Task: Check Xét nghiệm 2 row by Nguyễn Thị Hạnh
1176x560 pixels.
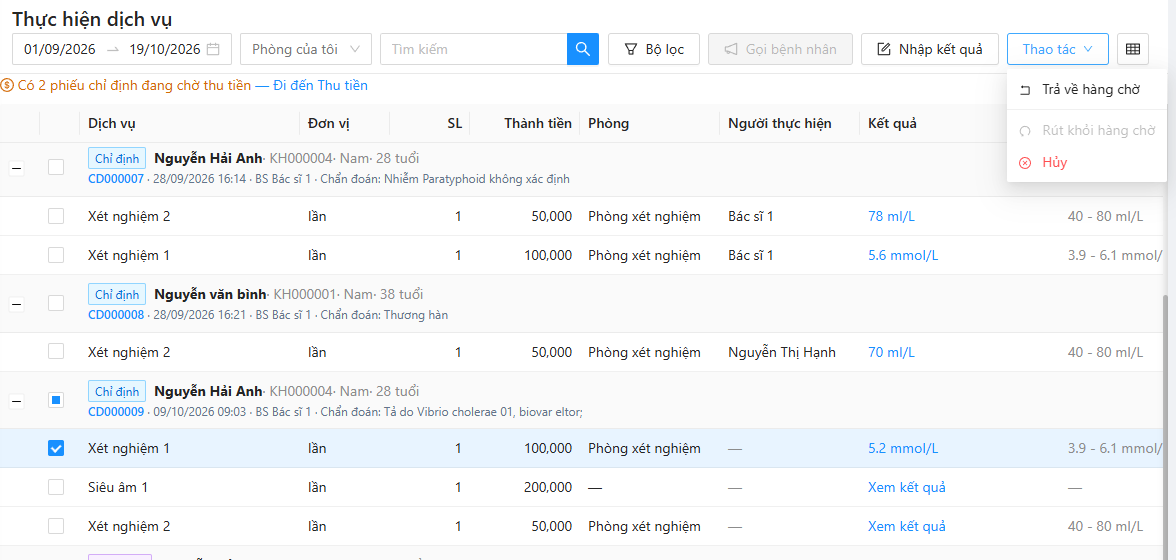Action: [x=56, y=352]
